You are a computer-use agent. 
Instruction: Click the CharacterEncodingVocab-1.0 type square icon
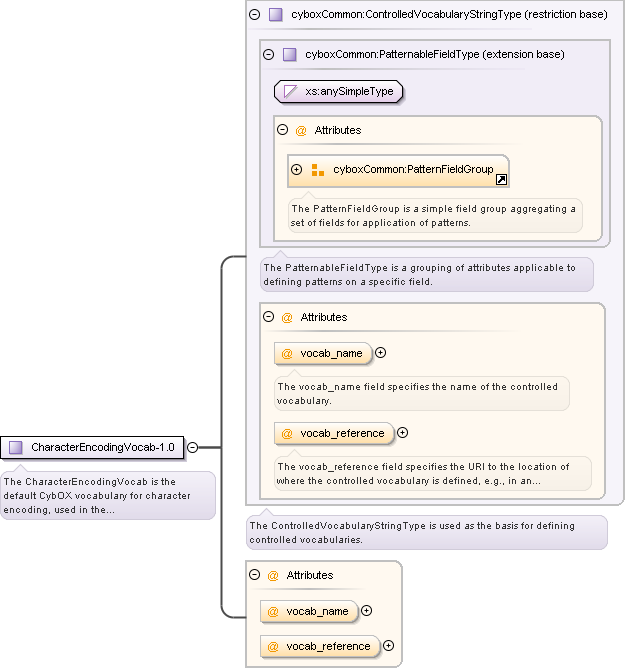16,448
